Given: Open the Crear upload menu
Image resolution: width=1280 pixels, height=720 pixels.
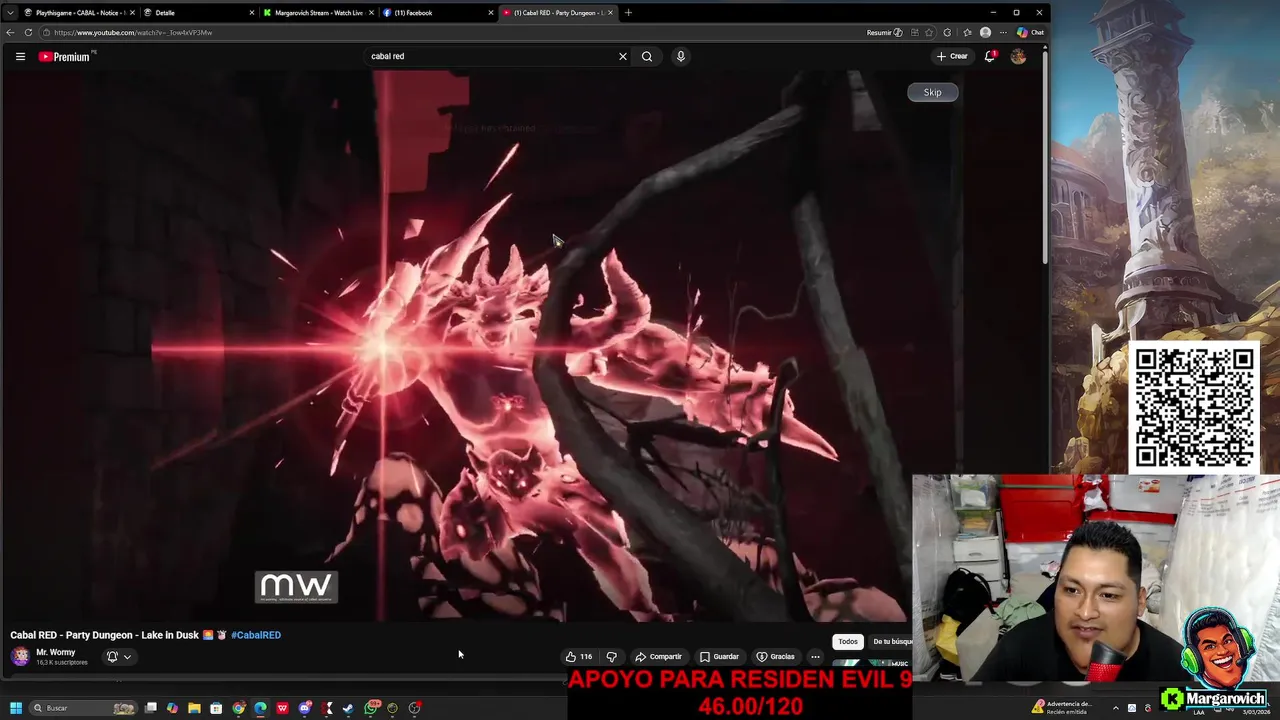Looking at the screenshot, I should (952, 56).
